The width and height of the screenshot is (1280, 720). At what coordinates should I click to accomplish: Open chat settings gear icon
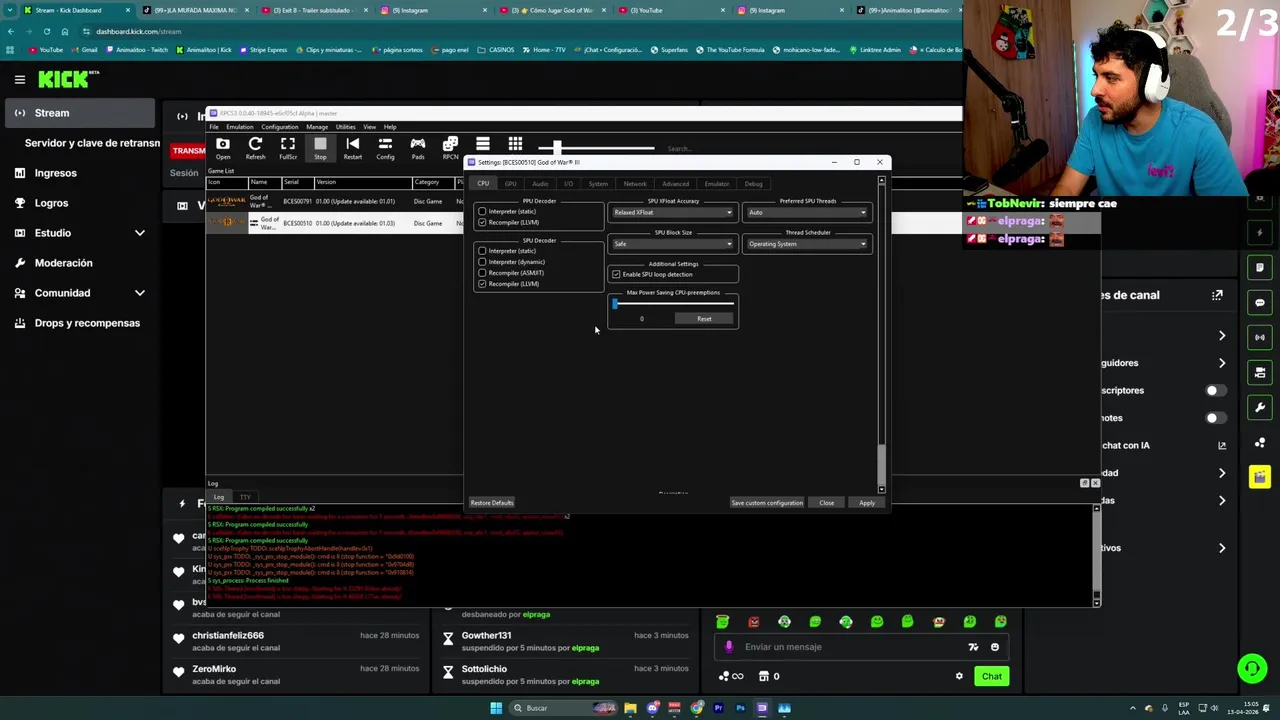point(959,676)
